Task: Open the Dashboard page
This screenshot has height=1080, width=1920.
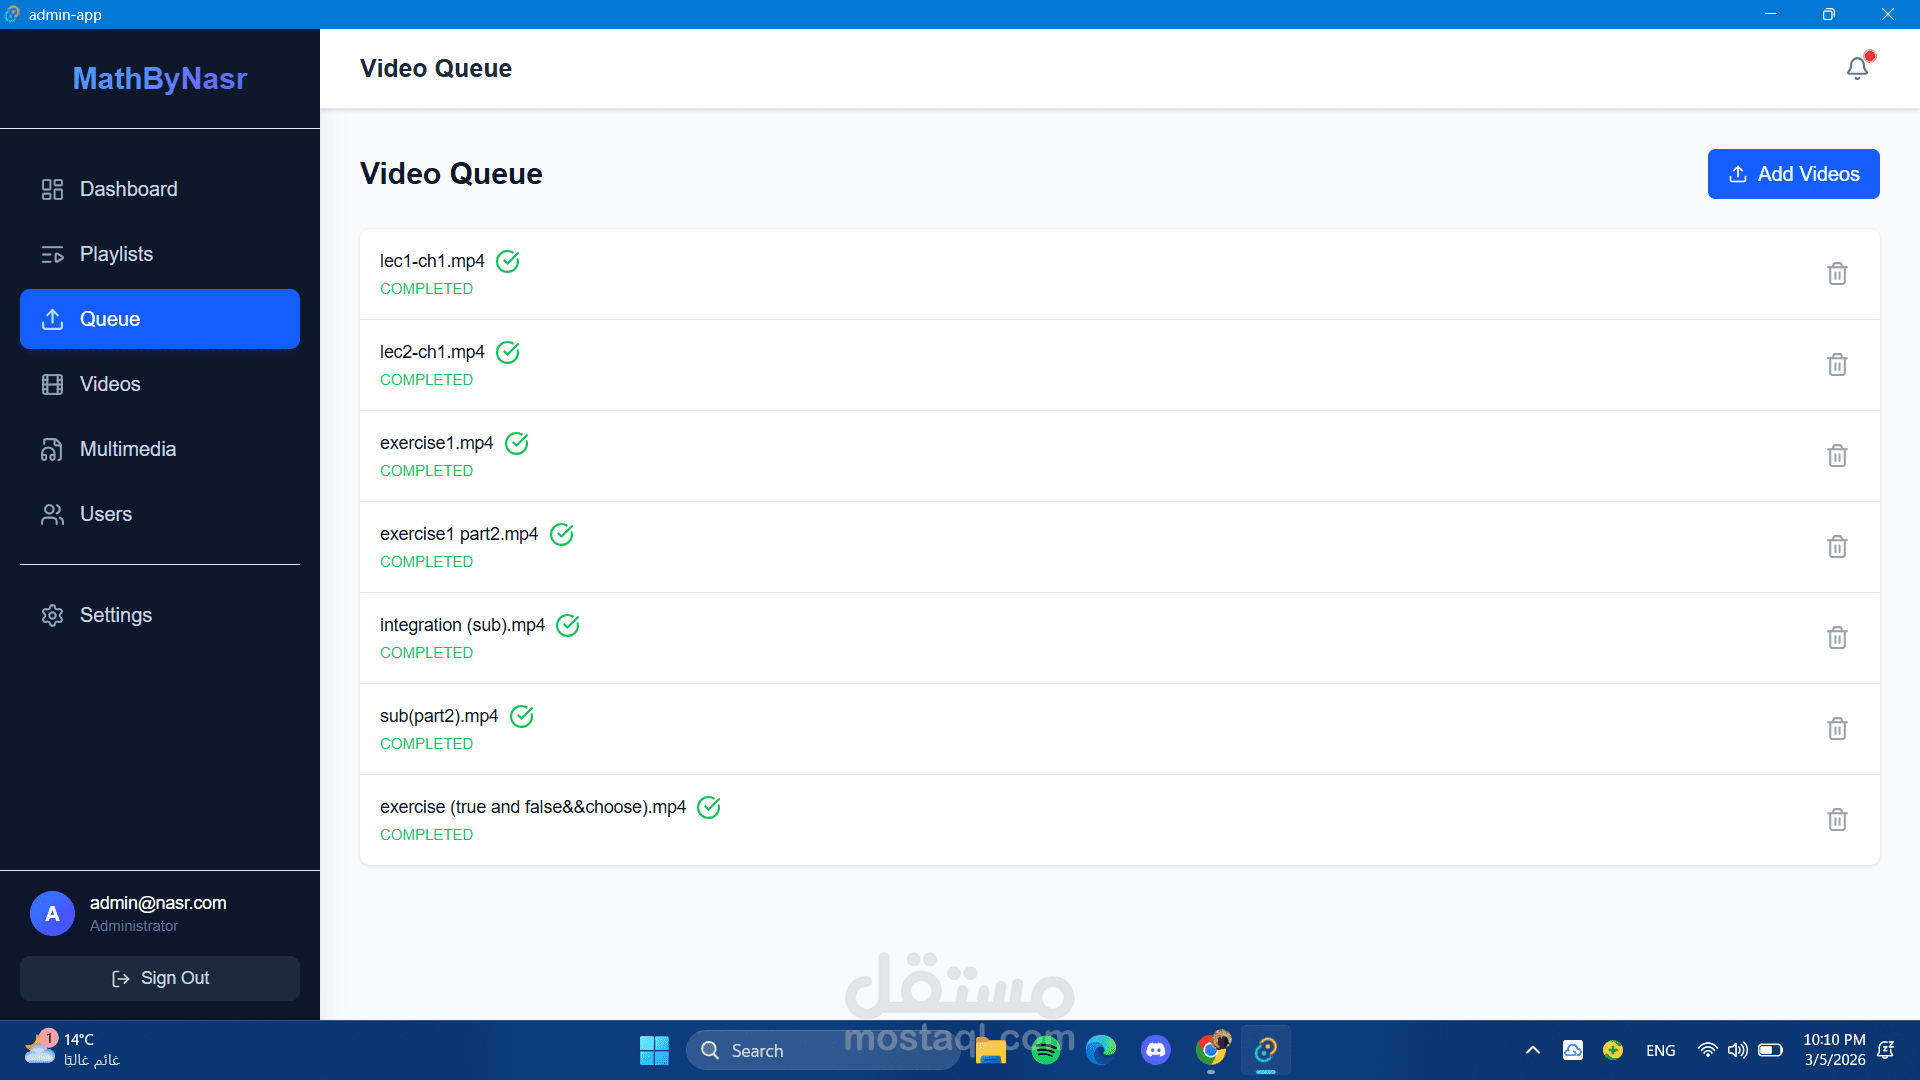Action: click(x=128, y=189)
